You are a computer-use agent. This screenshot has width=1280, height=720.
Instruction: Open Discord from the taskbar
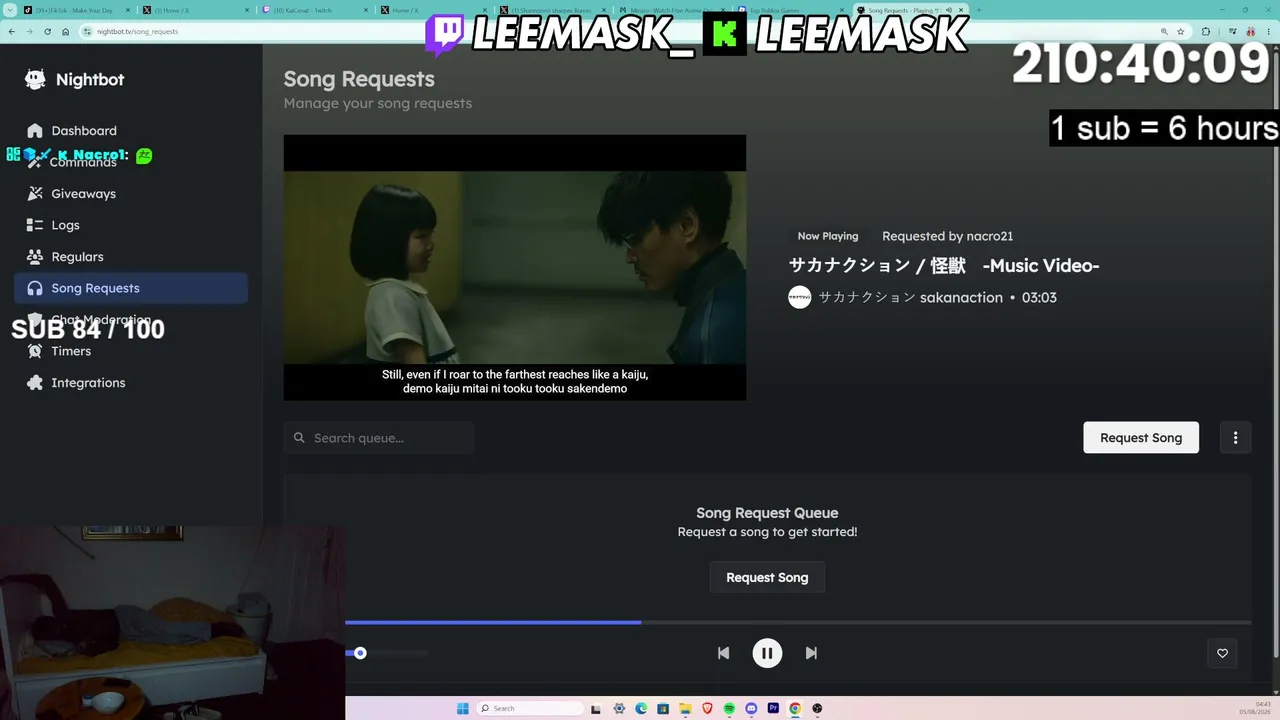pos(751,708)
